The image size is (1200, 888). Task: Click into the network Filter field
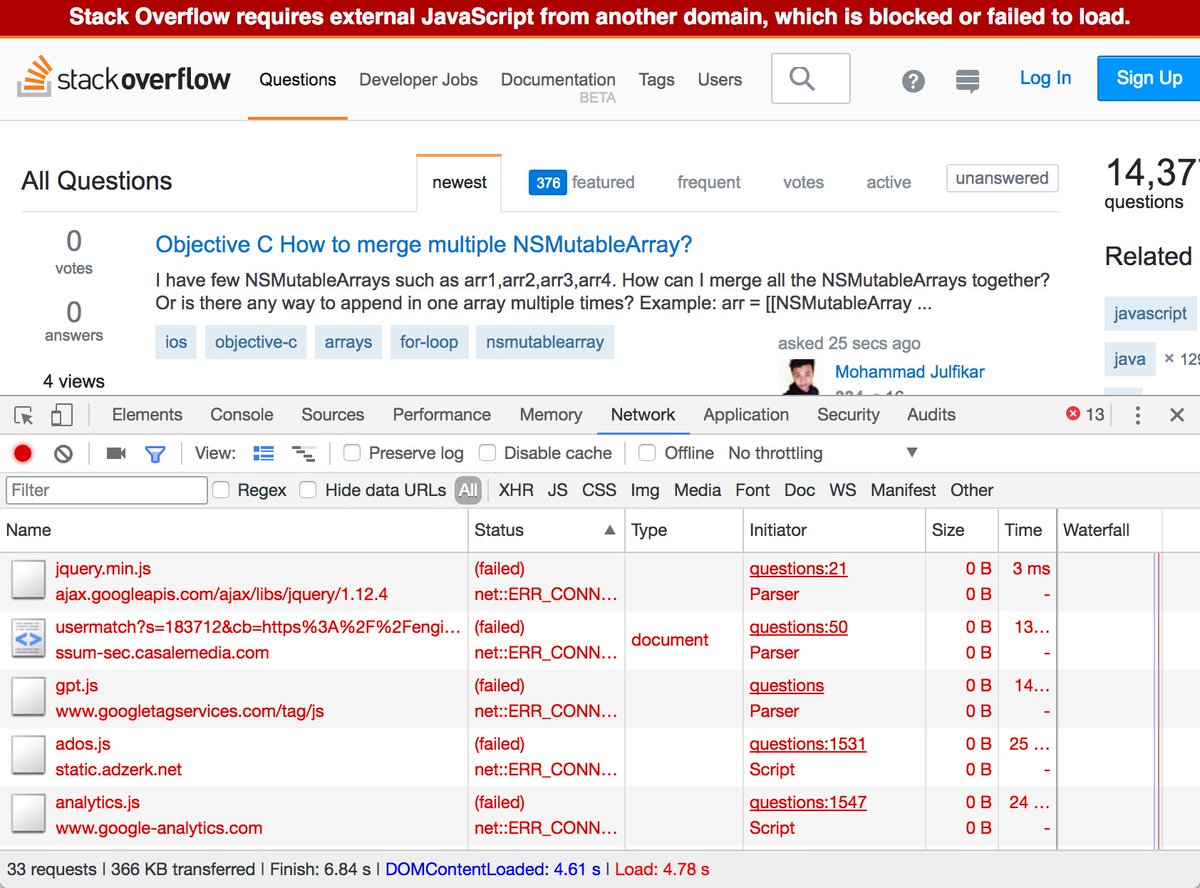(106, 490)
